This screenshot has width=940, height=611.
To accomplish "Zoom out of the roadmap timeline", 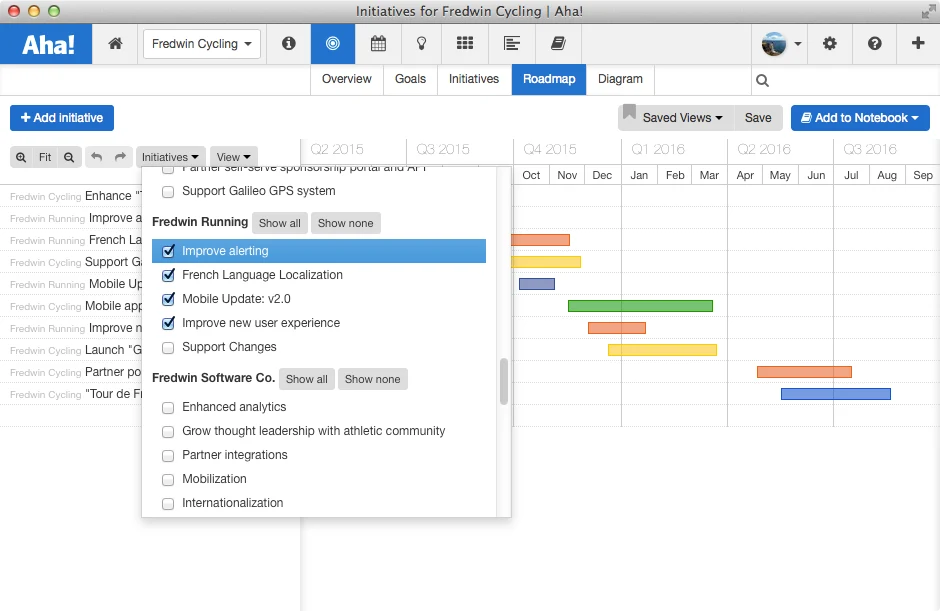I will pyautogui.click(x=69, y=157).
